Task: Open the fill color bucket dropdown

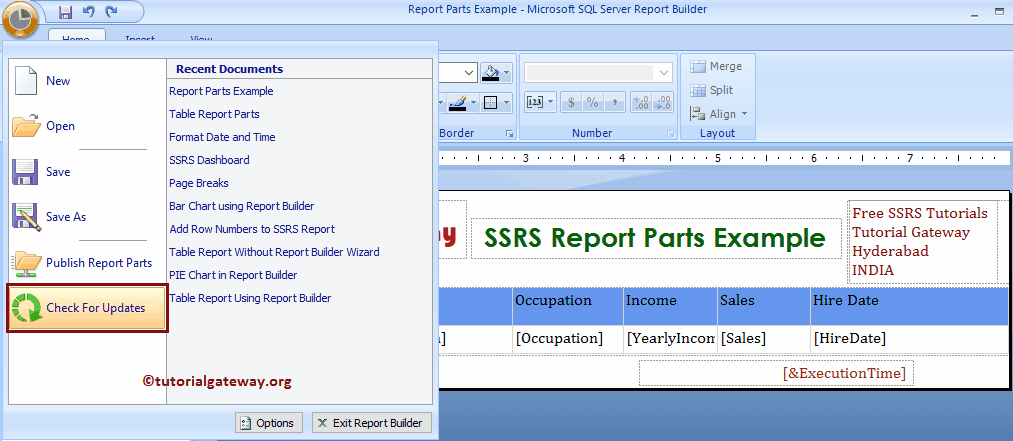Action: 507,72
